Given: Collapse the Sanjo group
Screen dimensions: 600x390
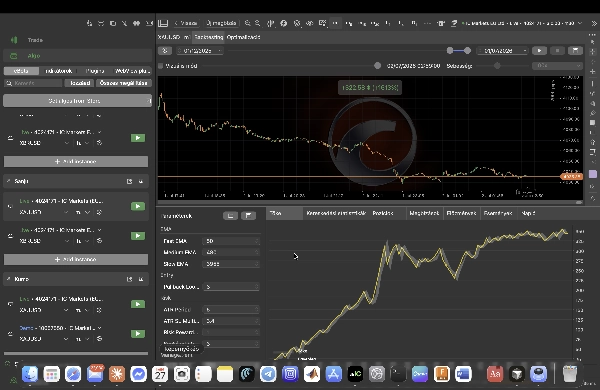Looking at the screenshot, I should 8,181.
